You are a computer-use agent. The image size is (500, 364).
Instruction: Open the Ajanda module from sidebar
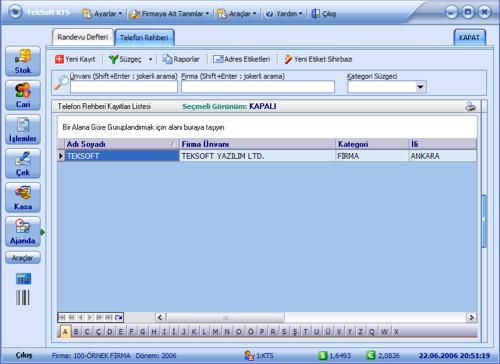pyautogui.click(x=23, y=231)
